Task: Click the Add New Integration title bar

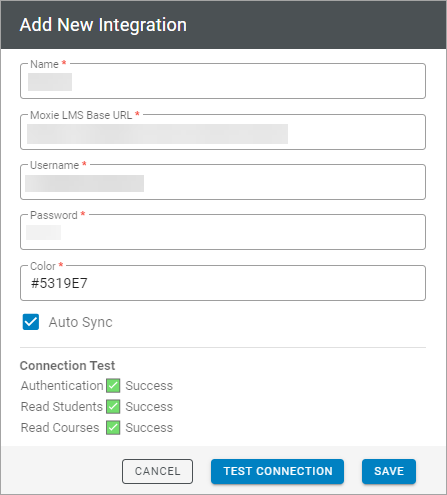Action: 223,25
